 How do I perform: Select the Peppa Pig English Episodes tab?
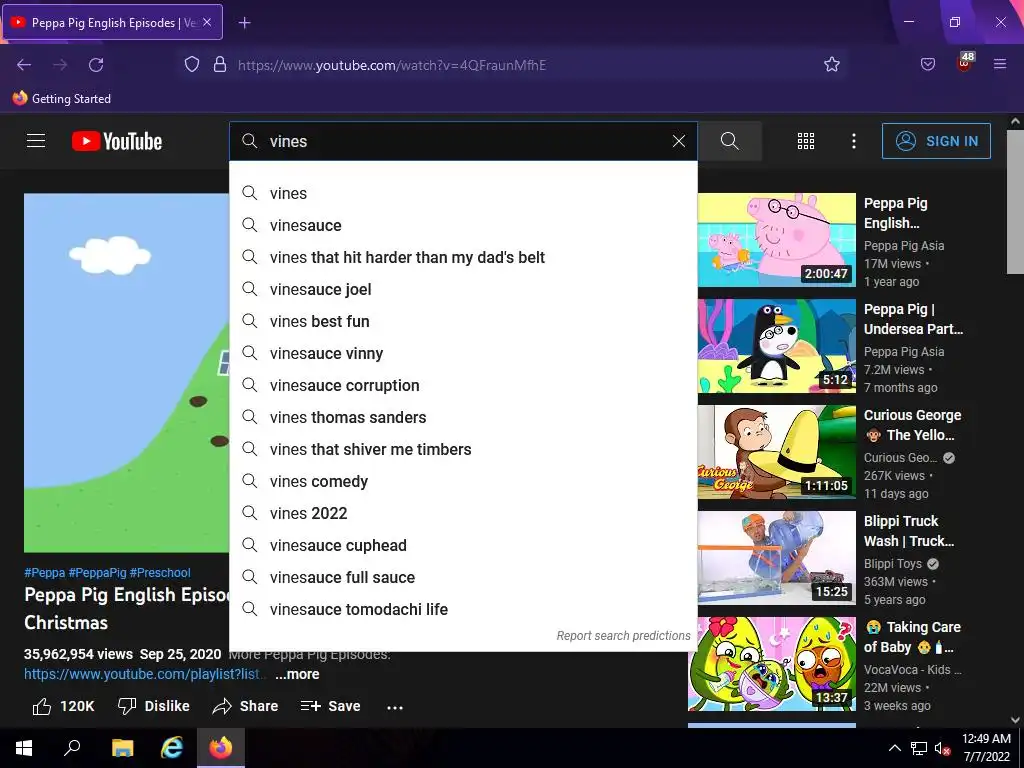tap(112, 22)
